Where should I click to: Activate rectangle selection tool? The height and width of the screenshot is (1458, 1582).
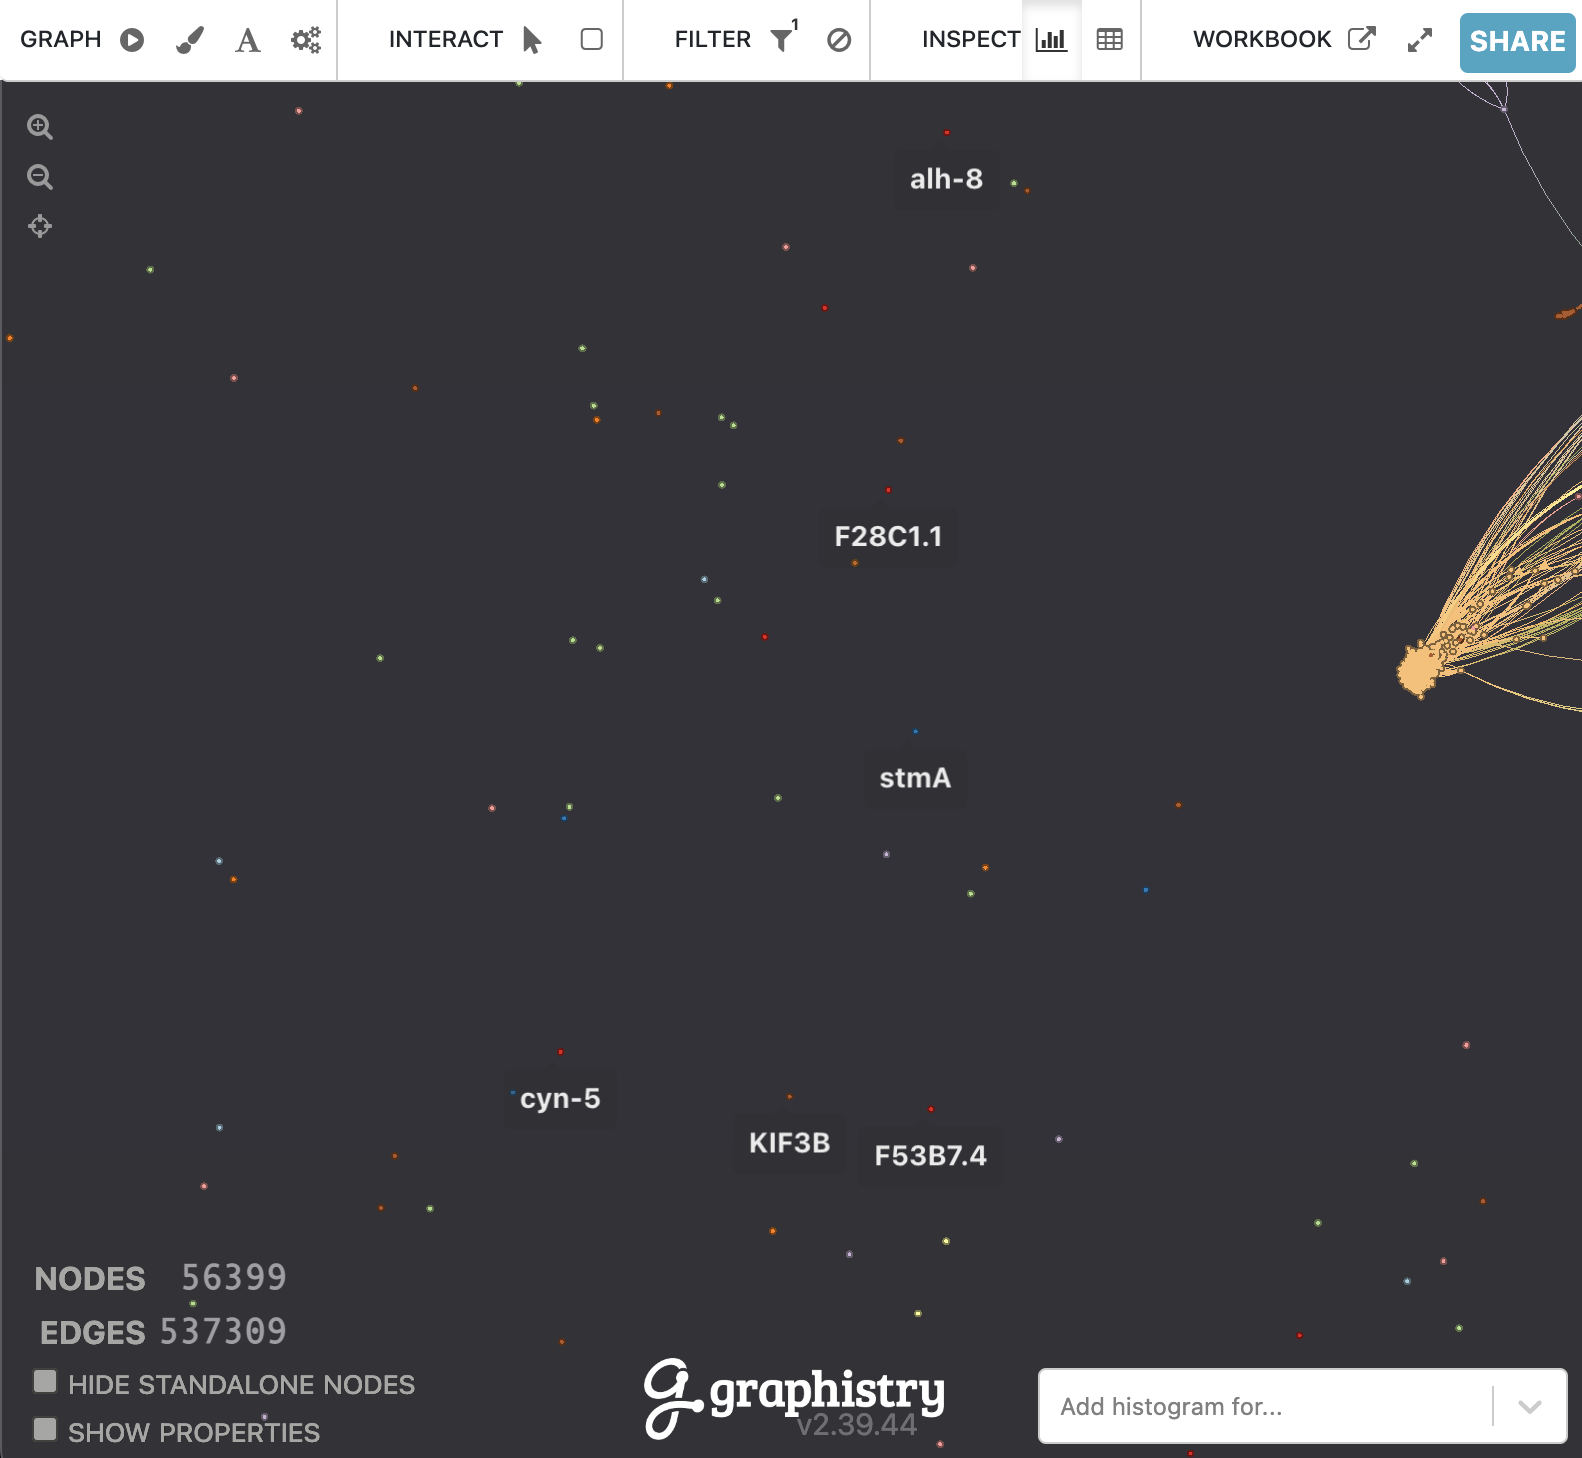[x=592, y=40]
